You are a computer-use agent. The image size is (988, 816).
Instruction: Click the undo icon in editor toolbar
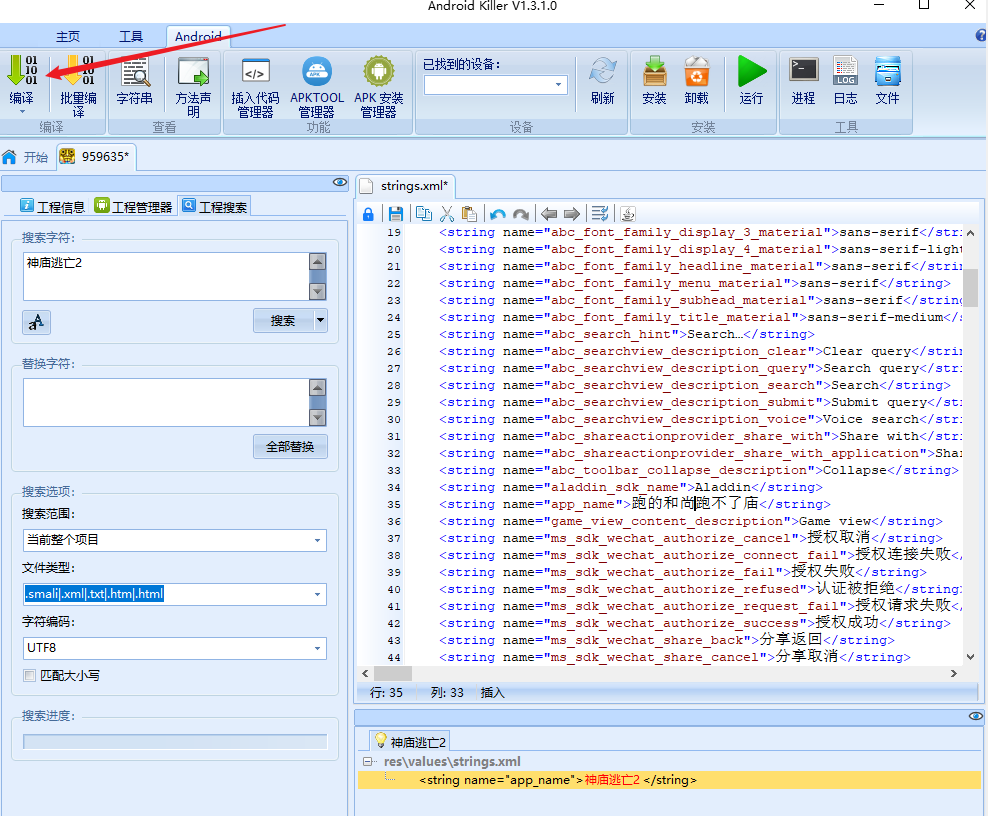498,214
